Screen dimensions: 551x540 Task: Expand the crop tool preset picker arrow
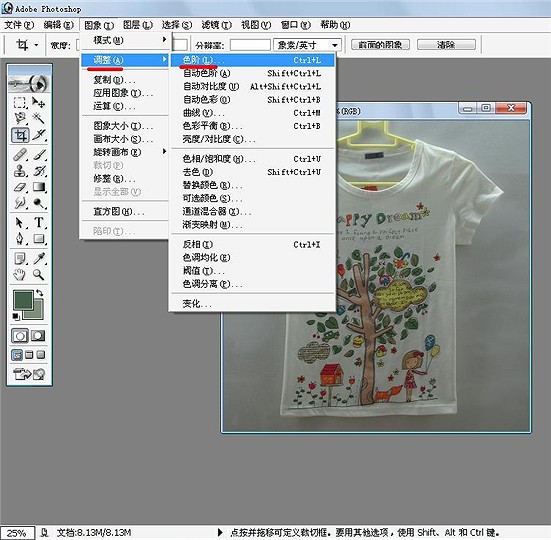pyautogui.click(x=36, y=45)
